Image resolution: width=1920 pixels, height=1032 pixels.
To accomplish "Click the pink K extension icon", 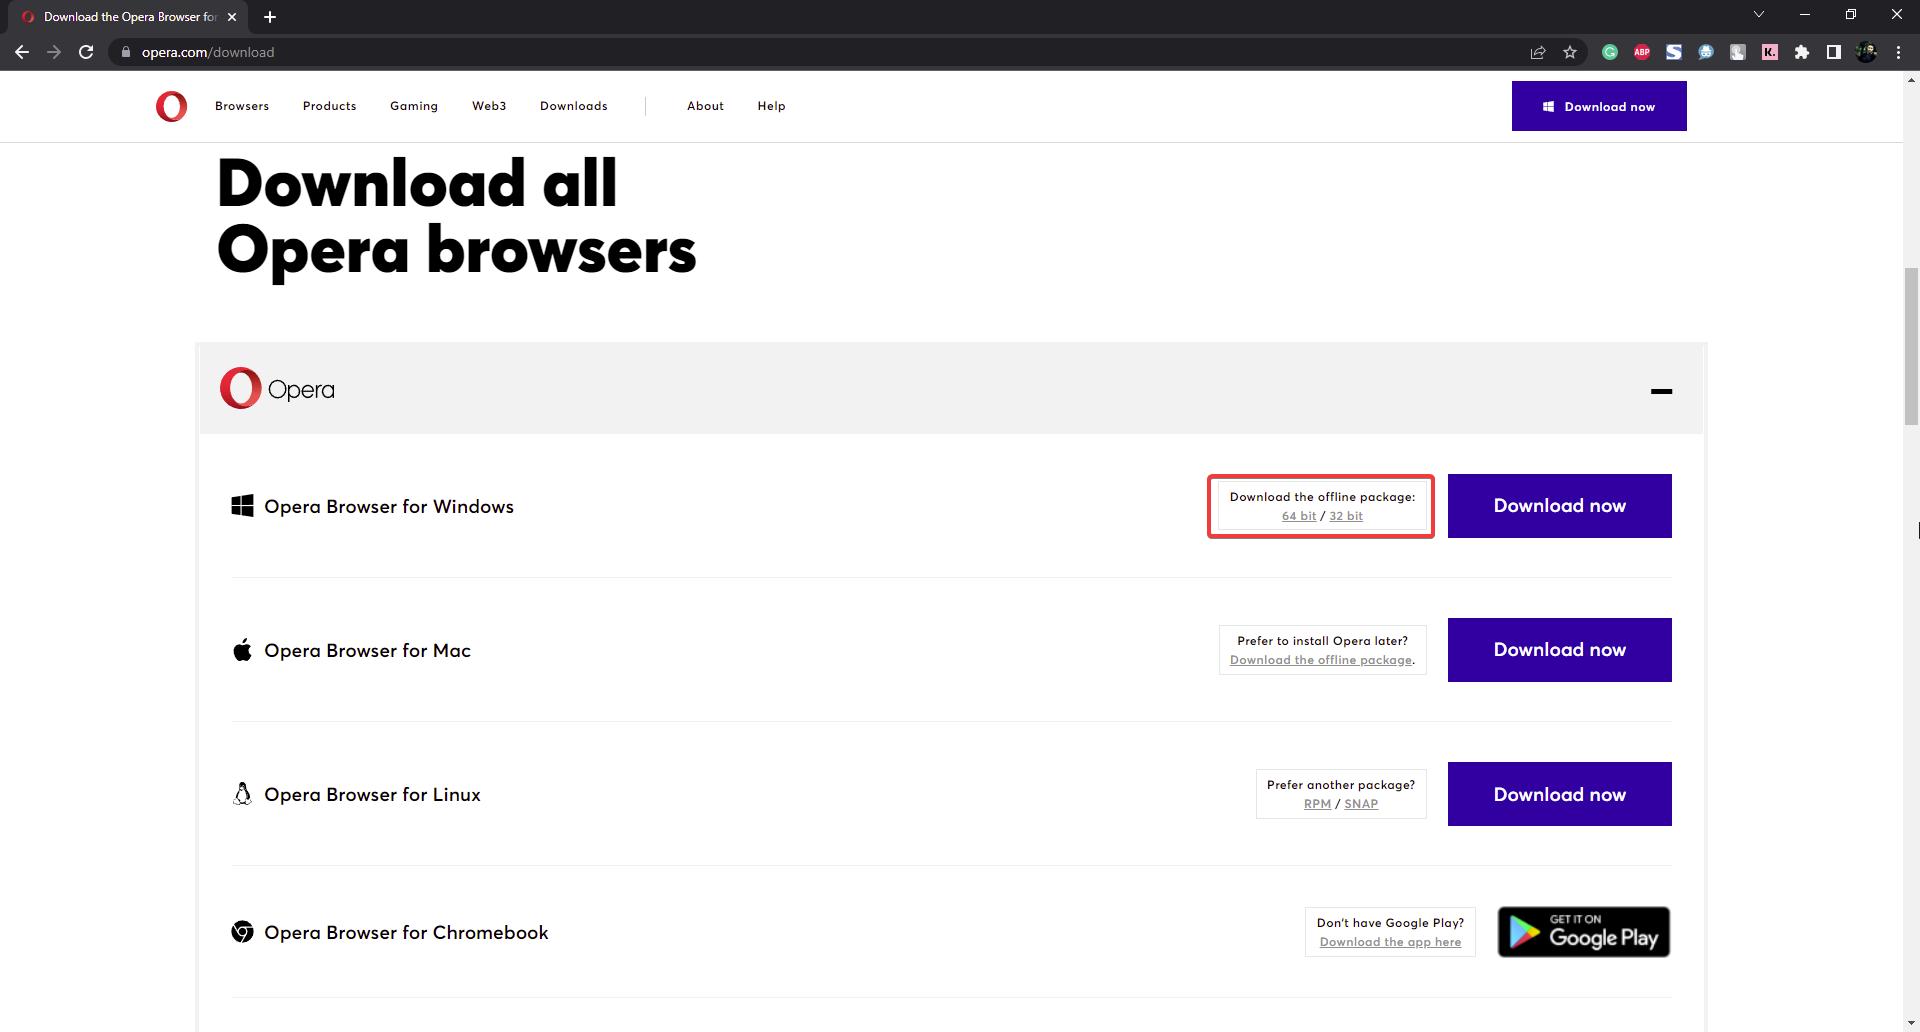I will (x=1770, y=52).
